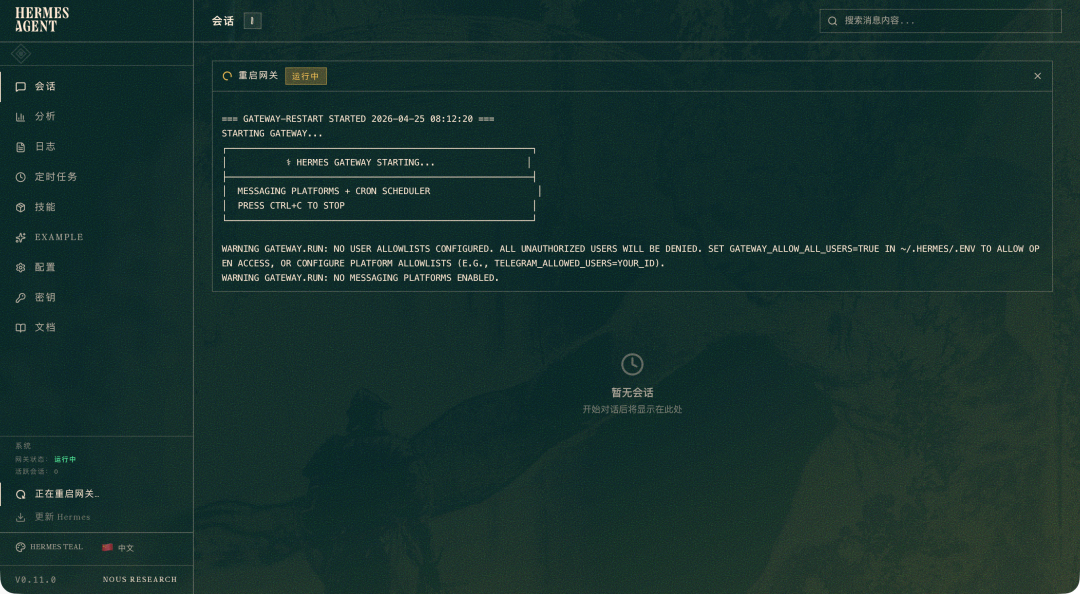Click the 开始对话后将显示在此处 hint text
1080x594 pixels.
tap(632, 409)
